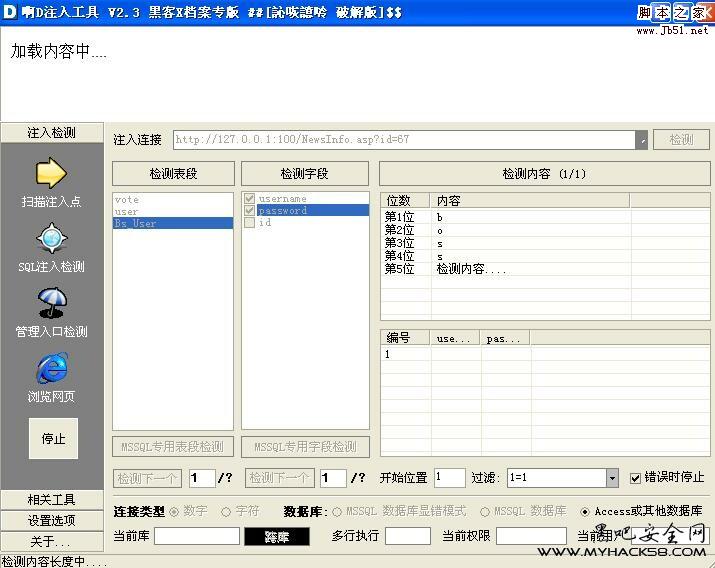Choose the MSSQL 数据库 radio button
Image resolution: width=715 pixels, height=568 pixels.
point(485,512)
